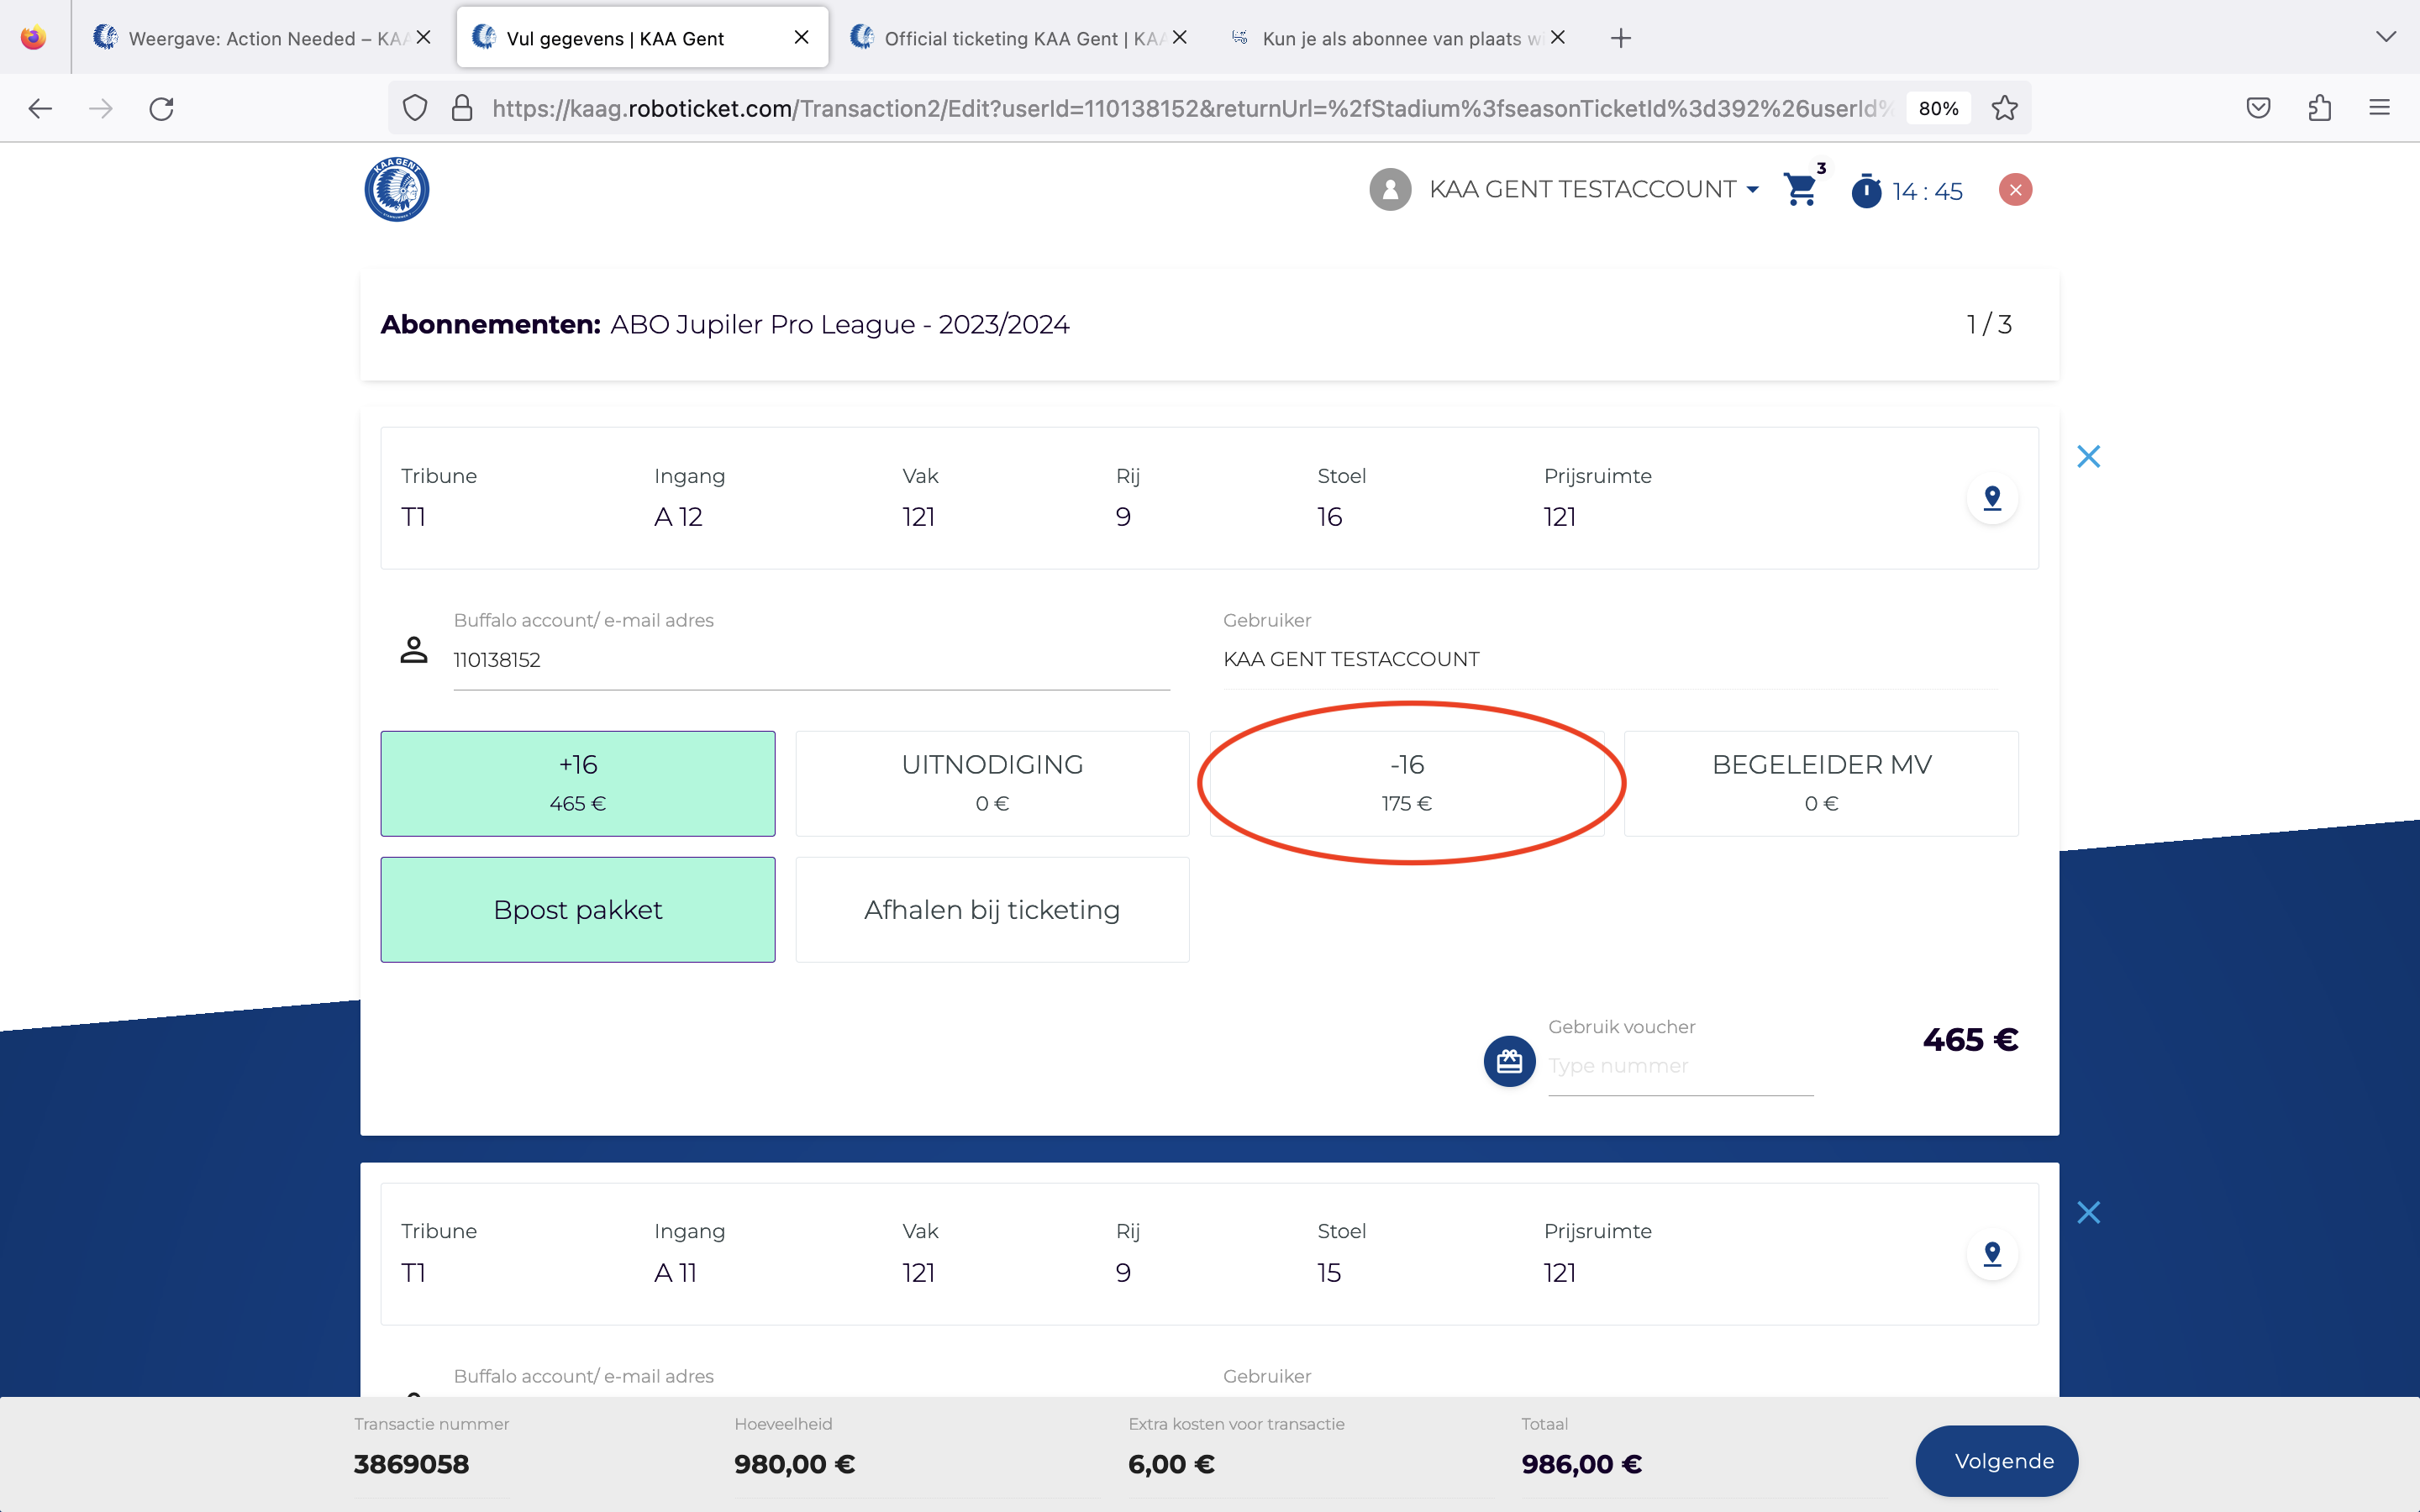Switch to Official ticketing KAA Gent tab

1018,38
